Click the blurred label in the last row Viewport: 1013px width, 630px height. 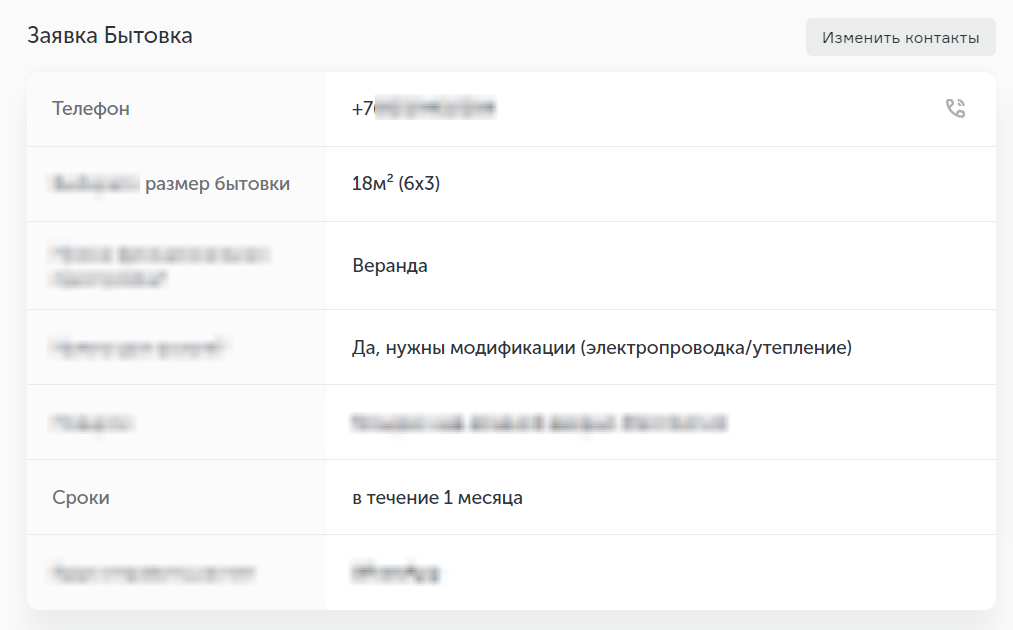pyautogui.click(x=153, y=573)
